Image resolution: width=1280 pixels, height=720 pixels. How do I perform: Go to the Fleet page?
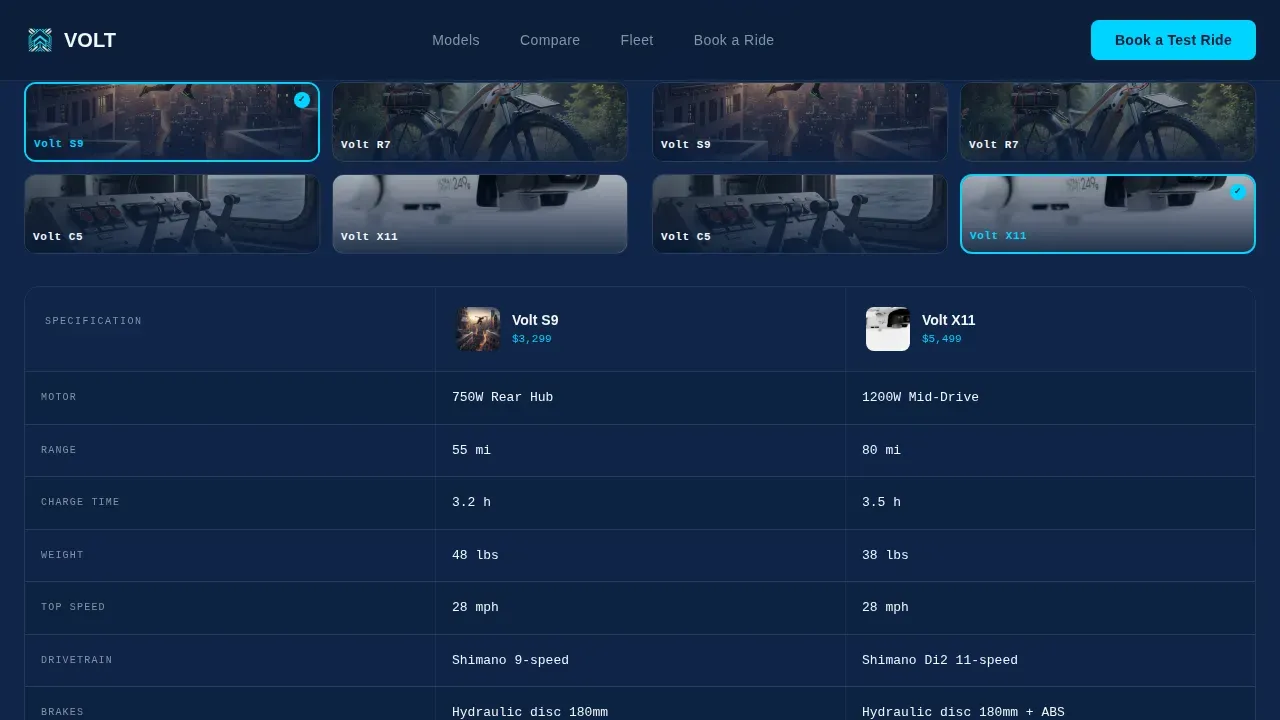coord(637,40)
